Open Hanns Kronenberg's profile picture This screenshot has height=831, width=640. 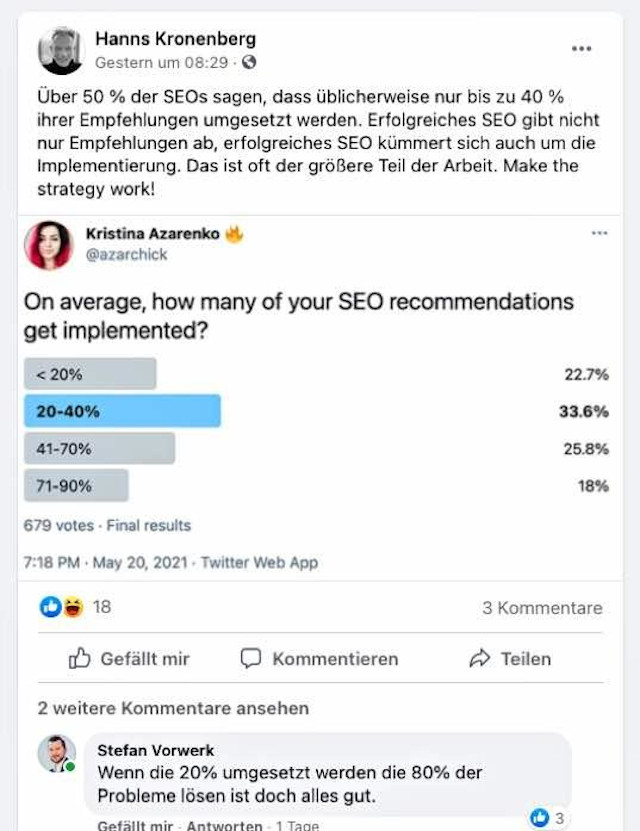61,51
